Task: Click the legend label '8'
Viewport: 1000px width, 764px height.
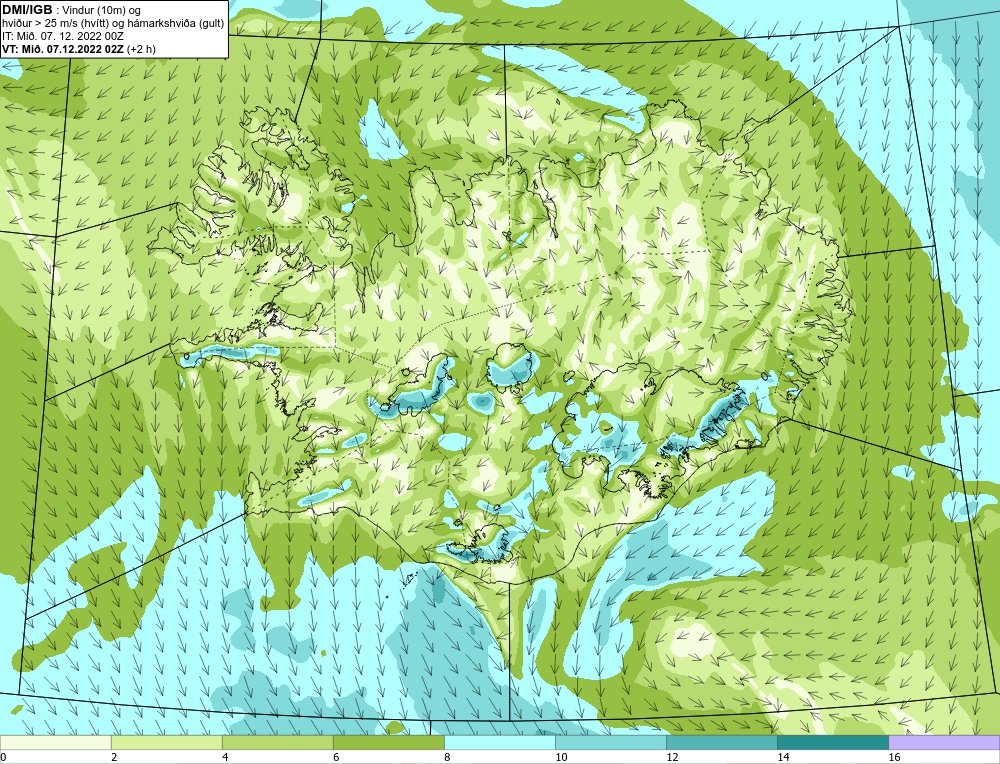Action: [447, 757]
